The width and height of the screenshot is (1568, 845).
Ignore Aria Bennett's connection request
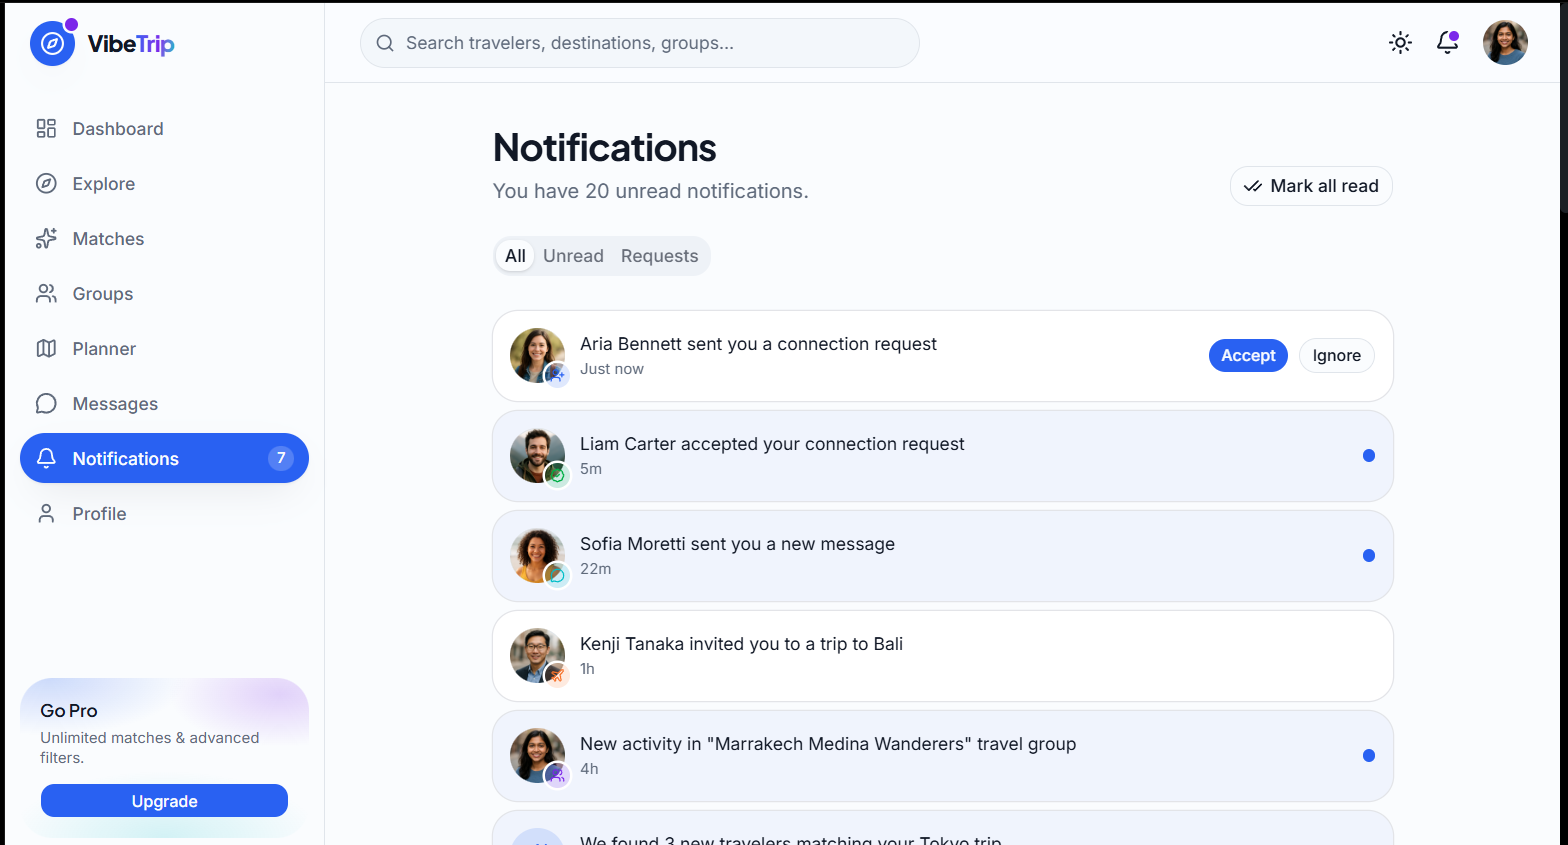point(1336,356)
